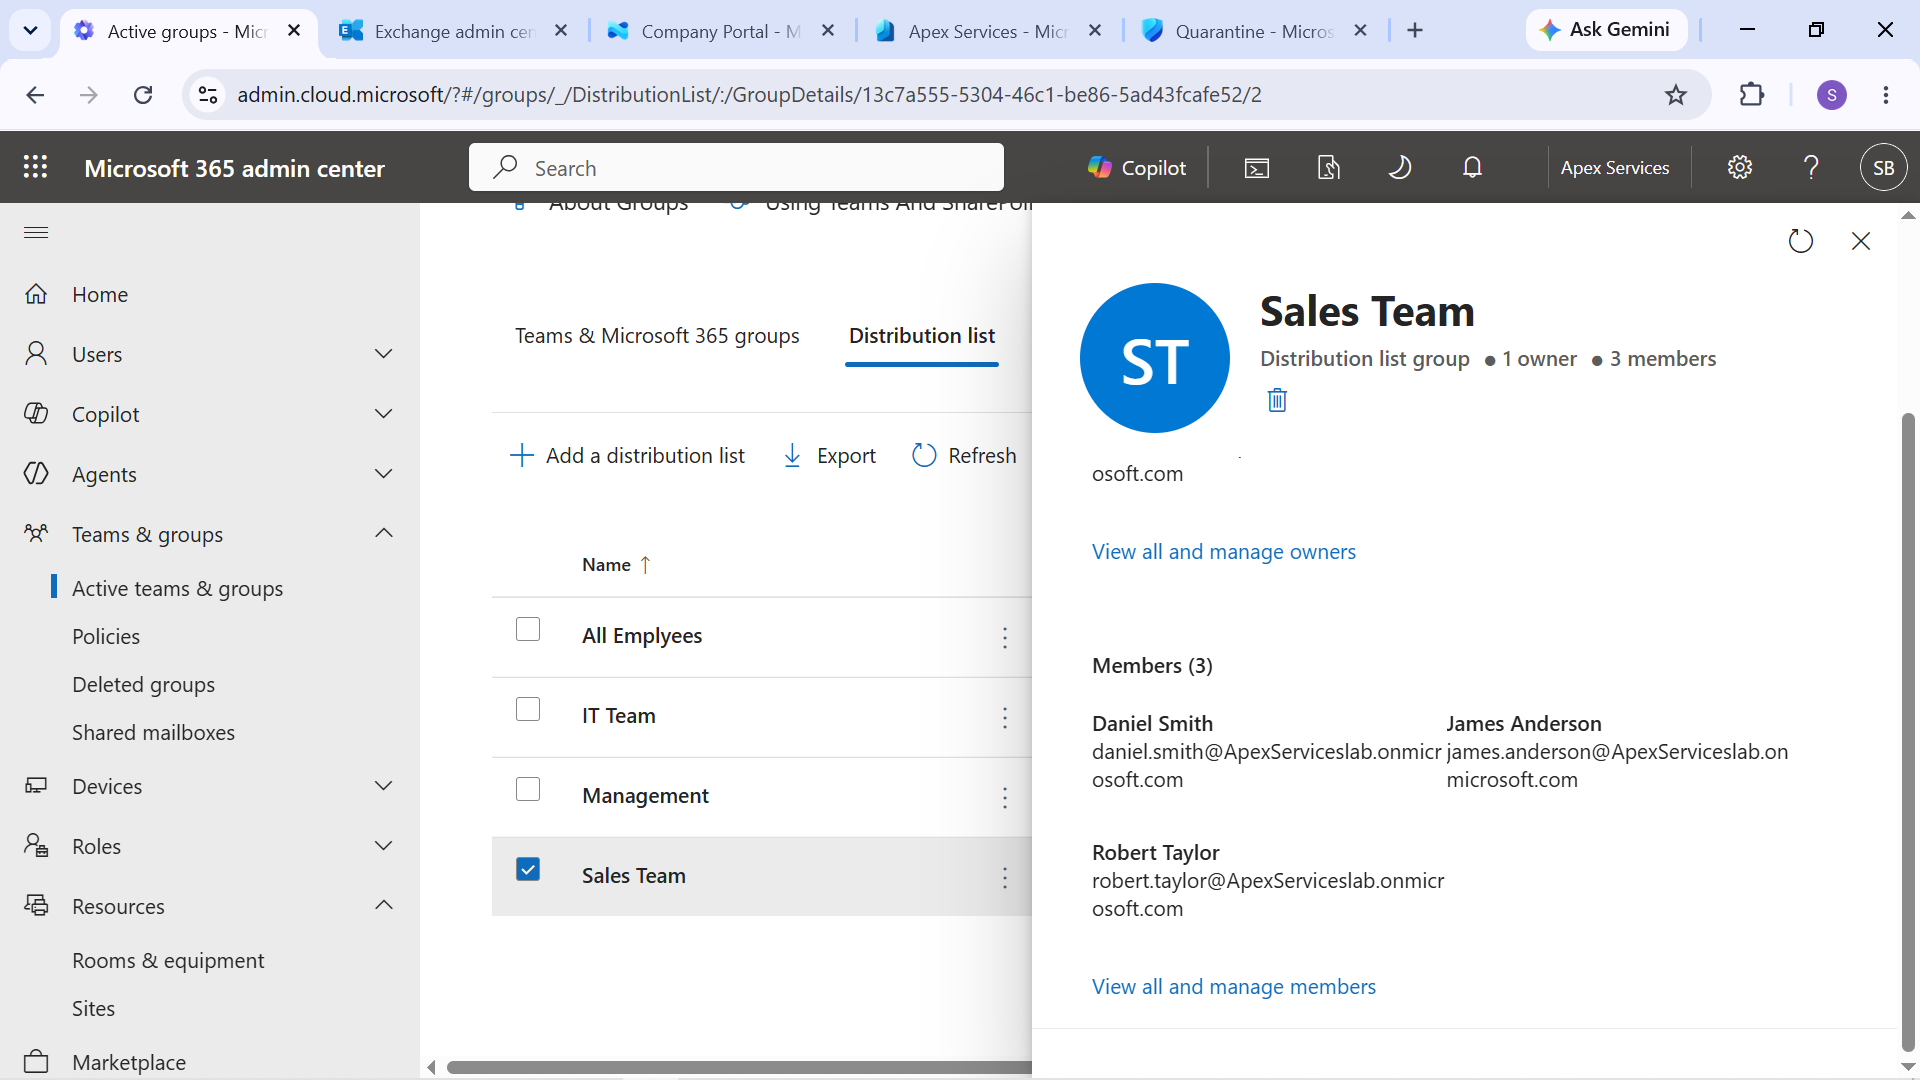1920x1080 pixels.
Task: Click the Home icon in sidebar
Action: tap(36, 294)
